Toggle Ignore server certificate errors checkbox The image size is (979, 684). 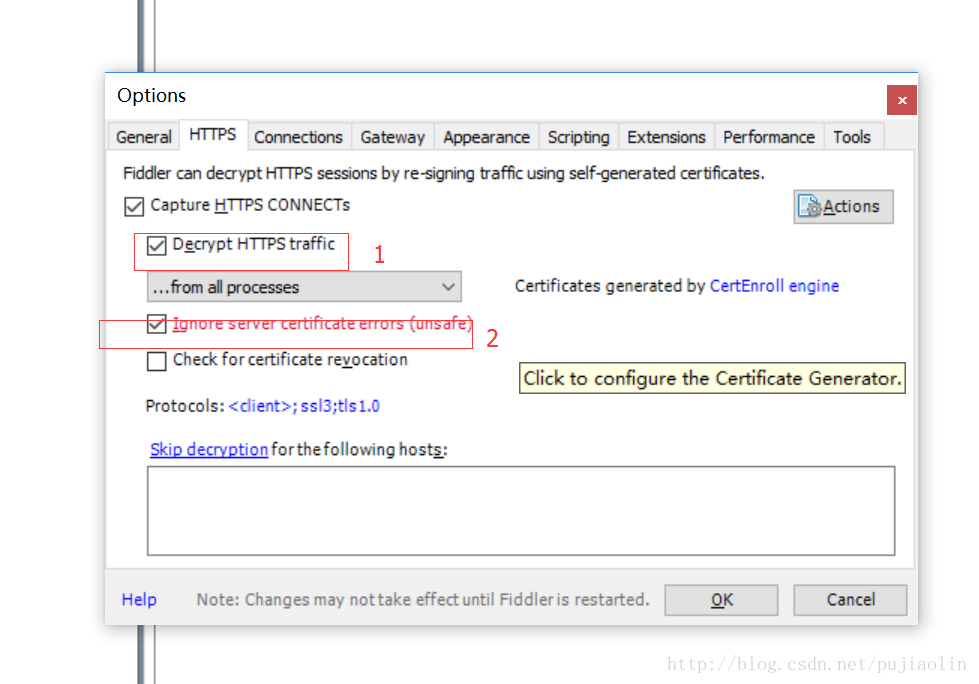click(157, 325)
